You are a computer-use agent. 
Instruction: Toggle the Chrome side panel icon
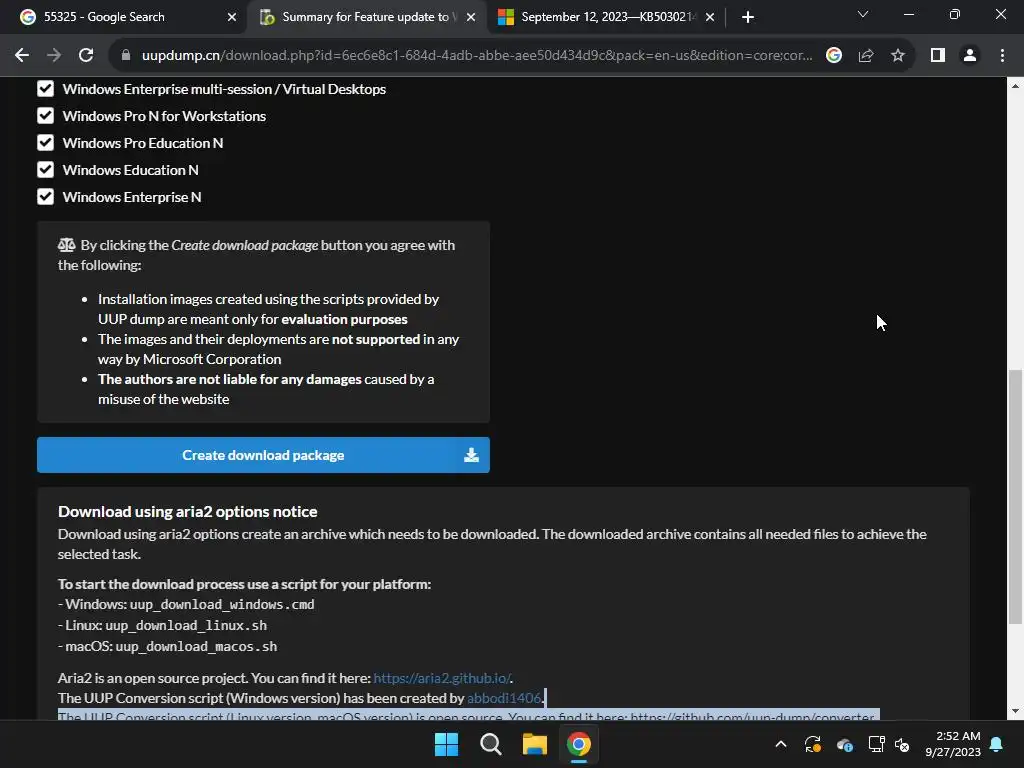click(x=938, y=56)
